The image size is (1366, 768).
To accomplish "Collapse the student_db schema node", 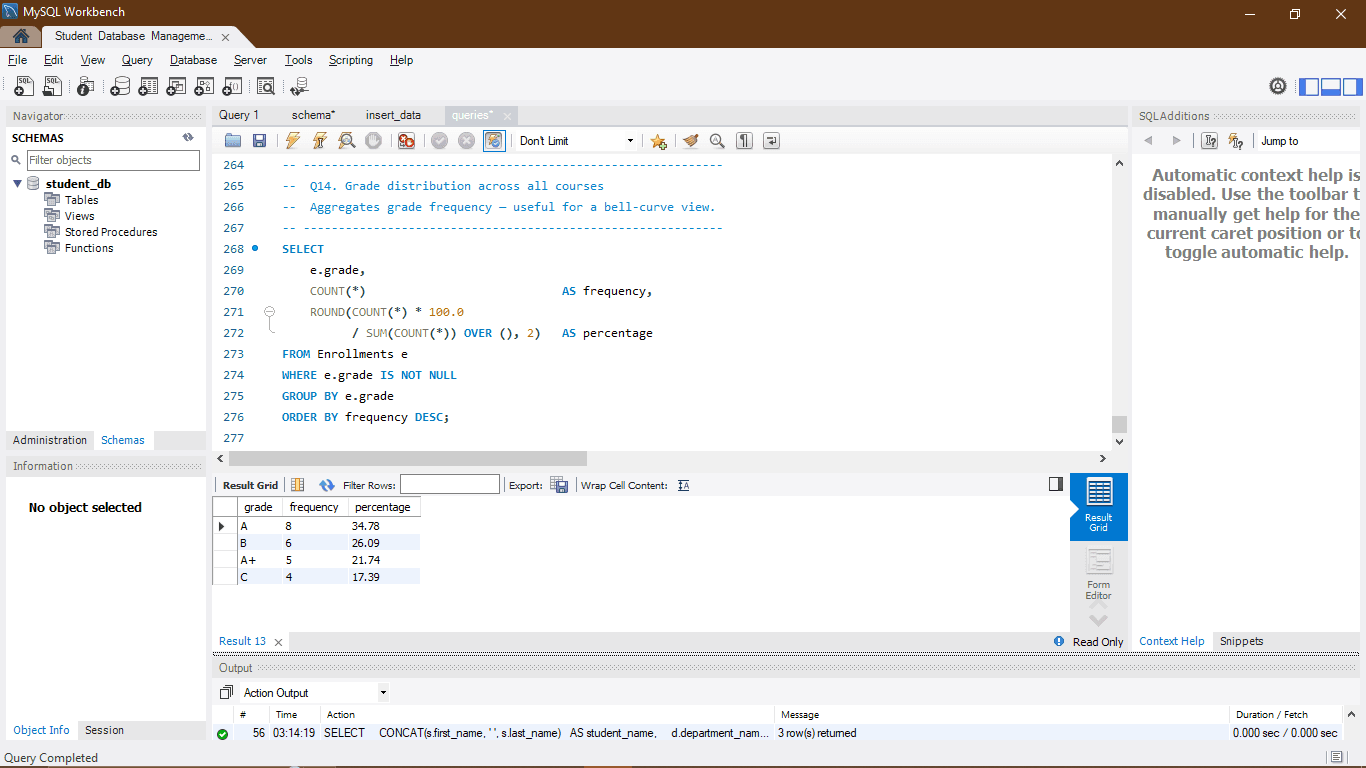I will pyautogui.click(x=18, y=184).
